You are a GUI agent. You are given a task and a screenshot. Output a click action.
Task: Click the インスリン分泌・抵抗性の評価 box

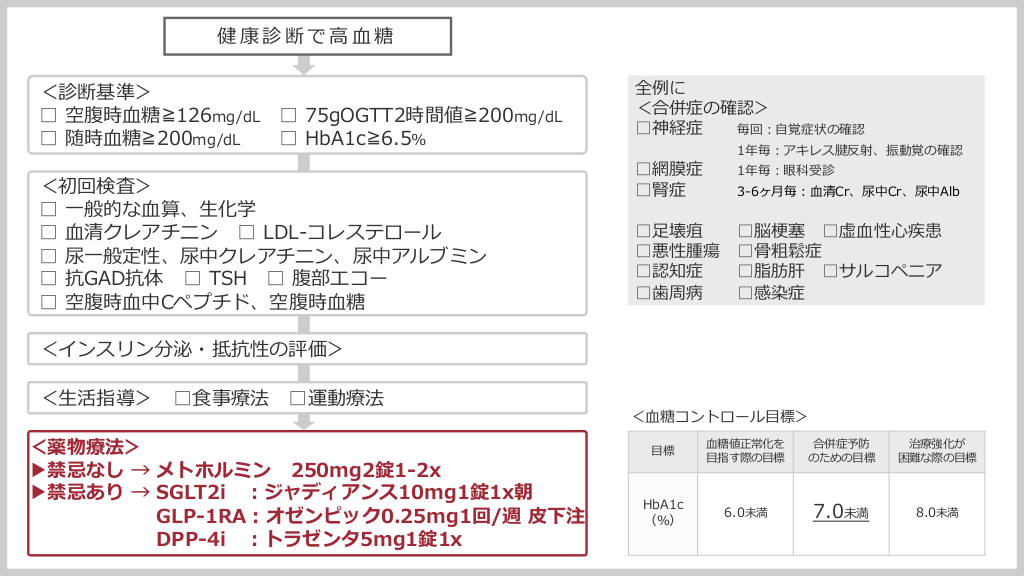coord(304,349)
